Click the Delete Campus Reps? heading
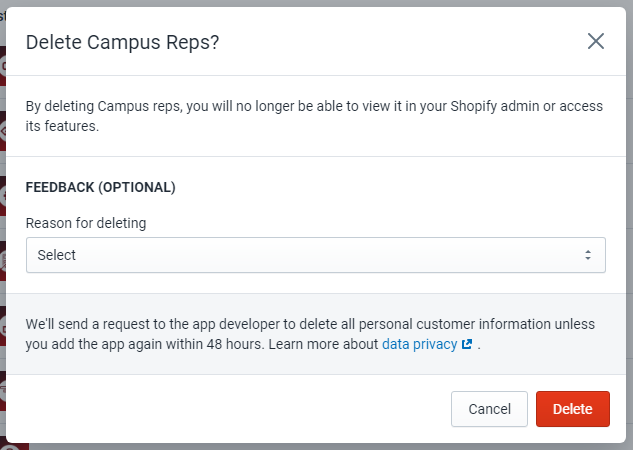Image resolution: width=633 pixels, height=450 pixels. [122, 42]
